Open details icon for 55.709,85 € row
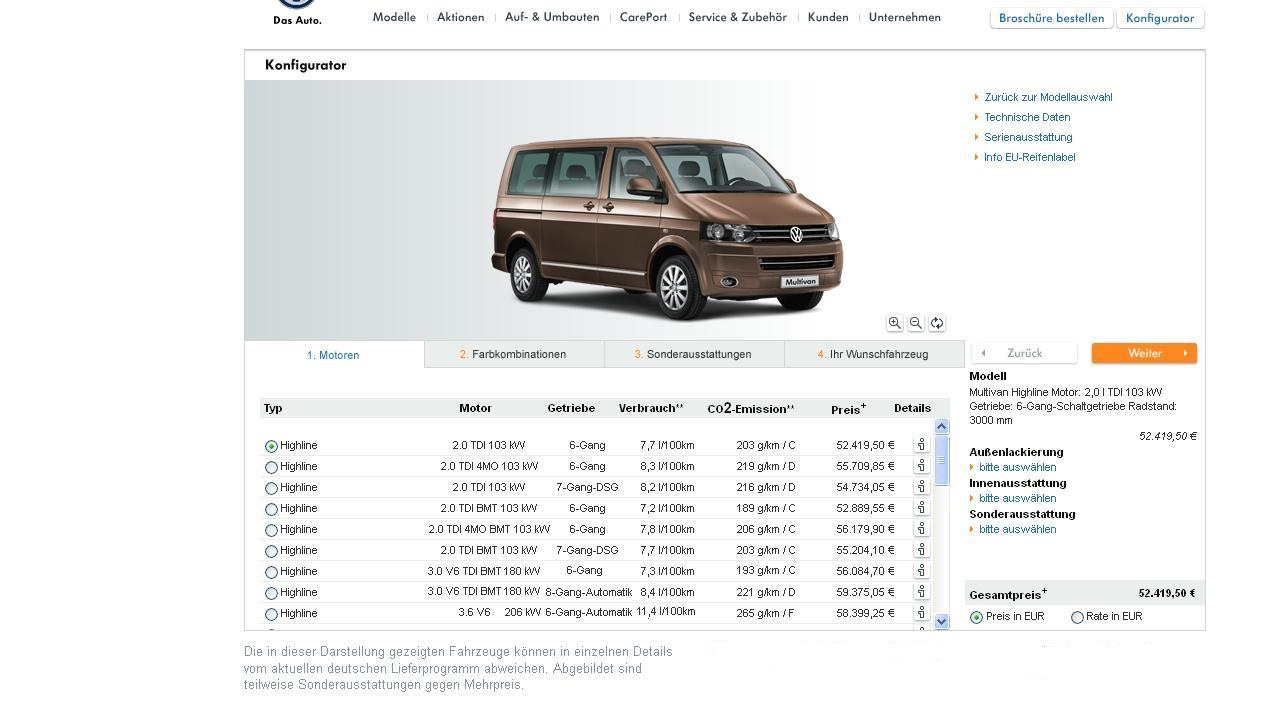The image size is (1270, 701). tap(921, 466)
